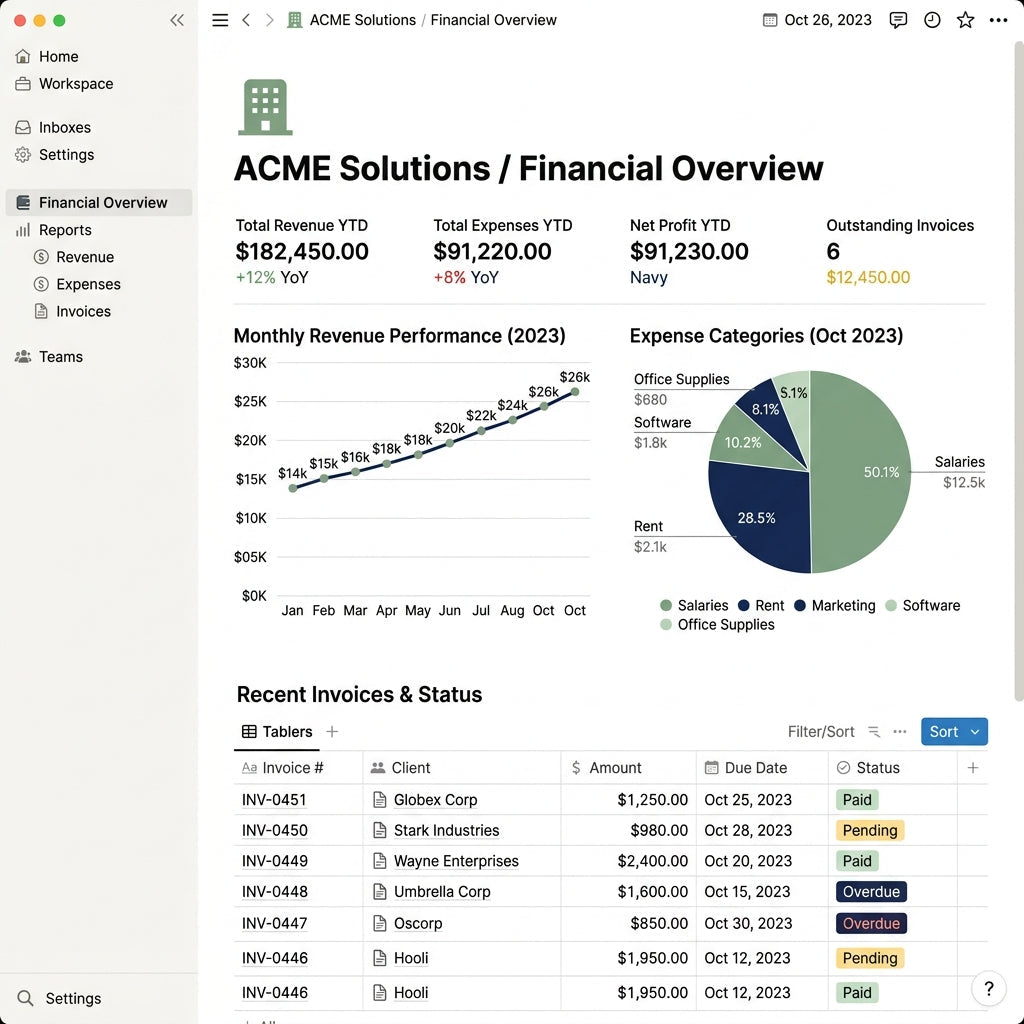
Task: Open the Stark Industries client page
Action: tap(446, 831)
